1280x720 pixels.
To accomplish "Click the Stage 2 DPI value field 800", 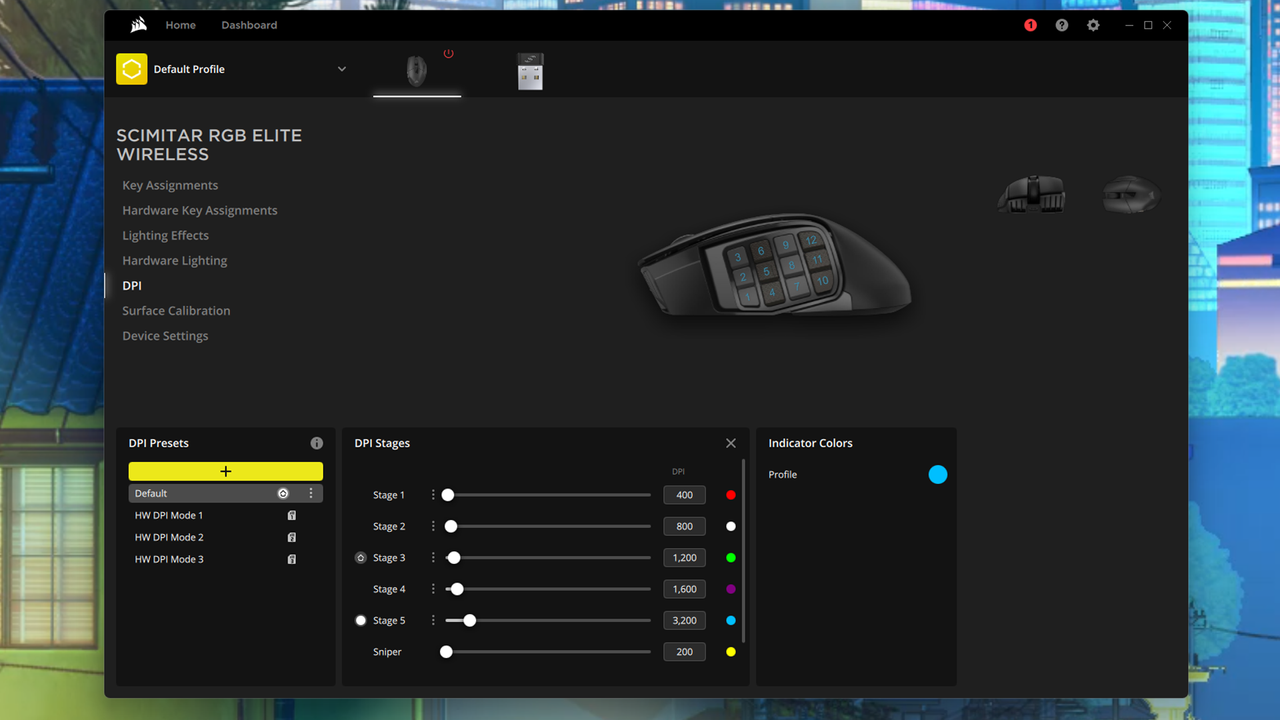I will 684,526.
